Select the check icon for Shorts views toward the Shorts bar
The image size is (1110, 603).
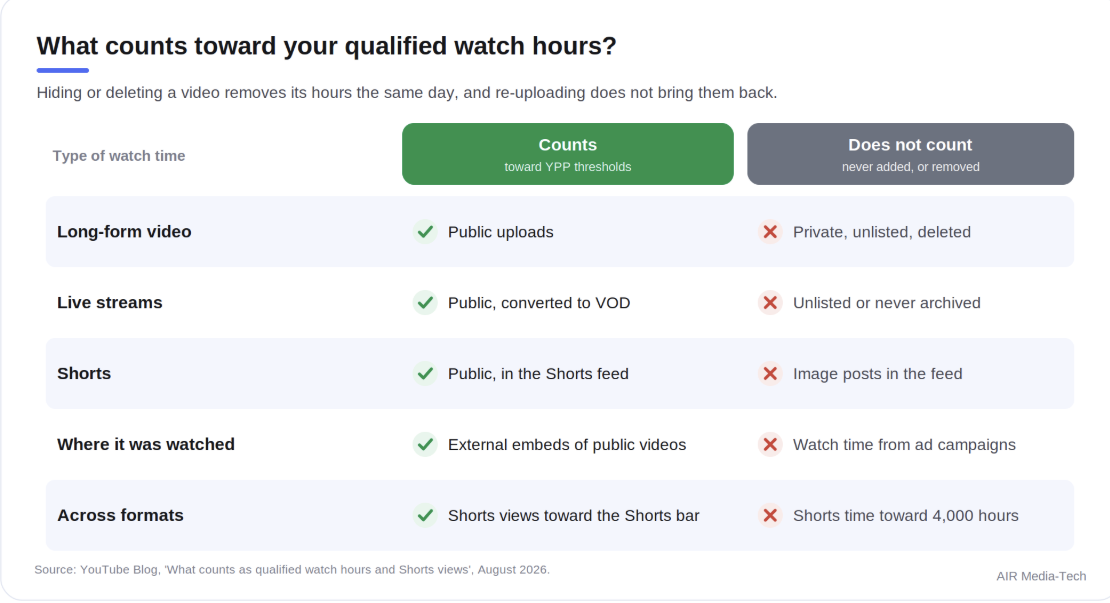(x=425, y=515)
